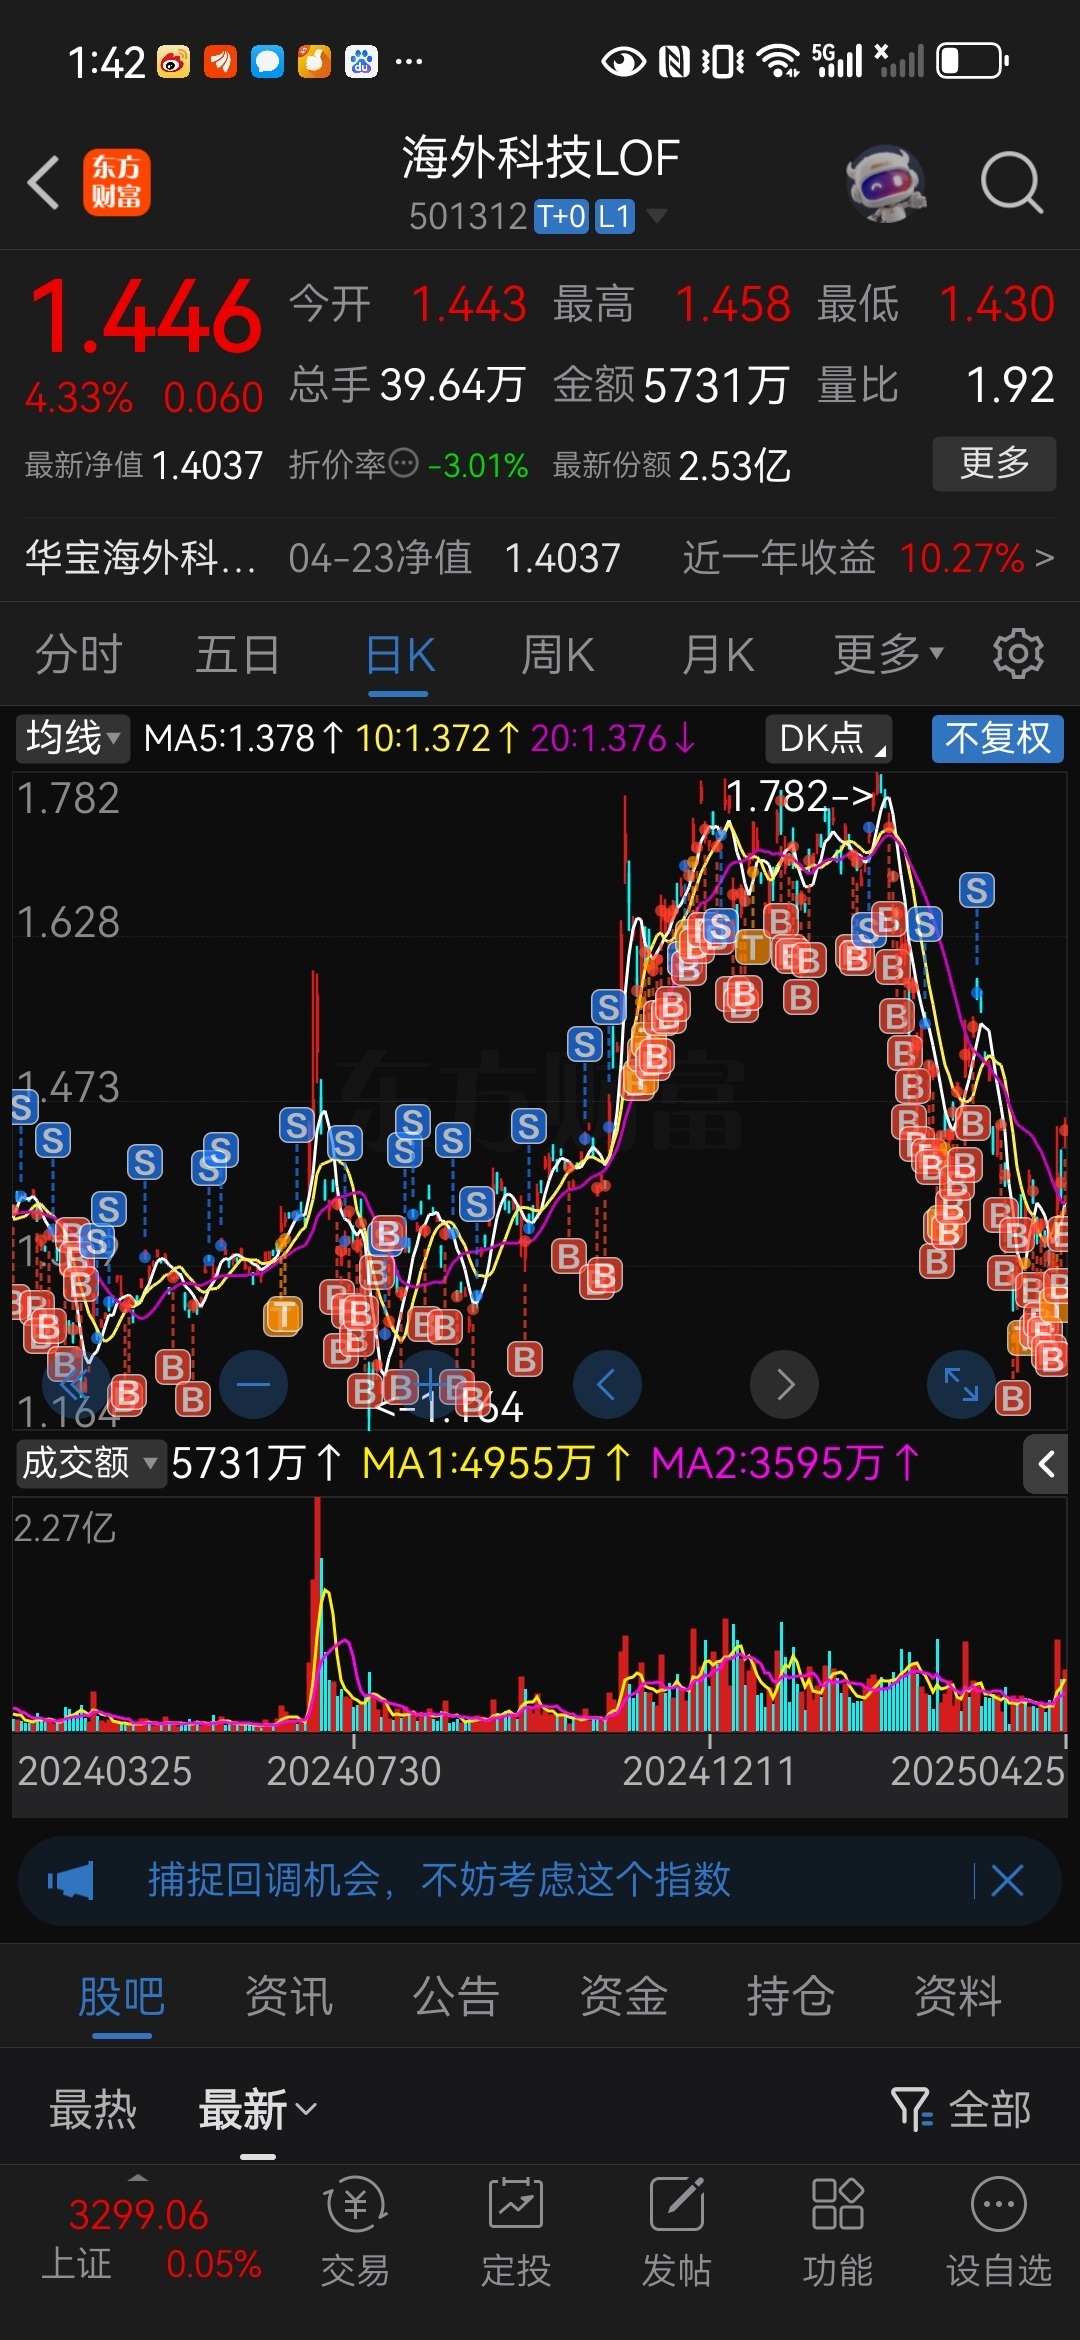The height and width of the screenshot is (2340, 1080).
Task: Open 成交额 indicator dropdown
Action: coord(90,1463)
